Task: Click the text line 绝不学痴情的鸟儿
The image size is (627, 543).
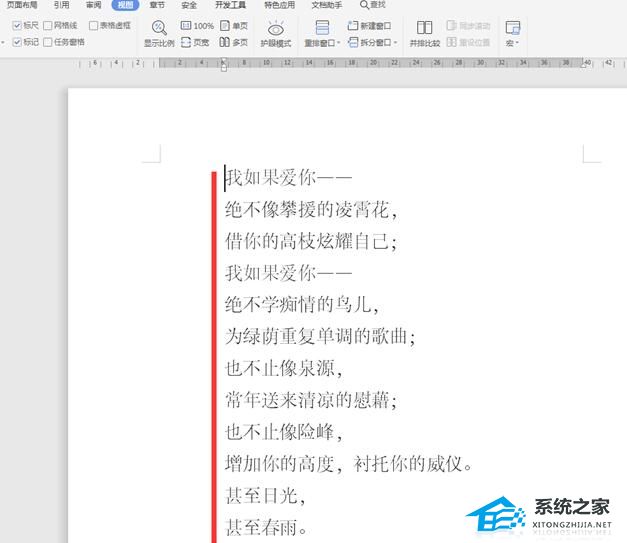Action: (302, 305)
